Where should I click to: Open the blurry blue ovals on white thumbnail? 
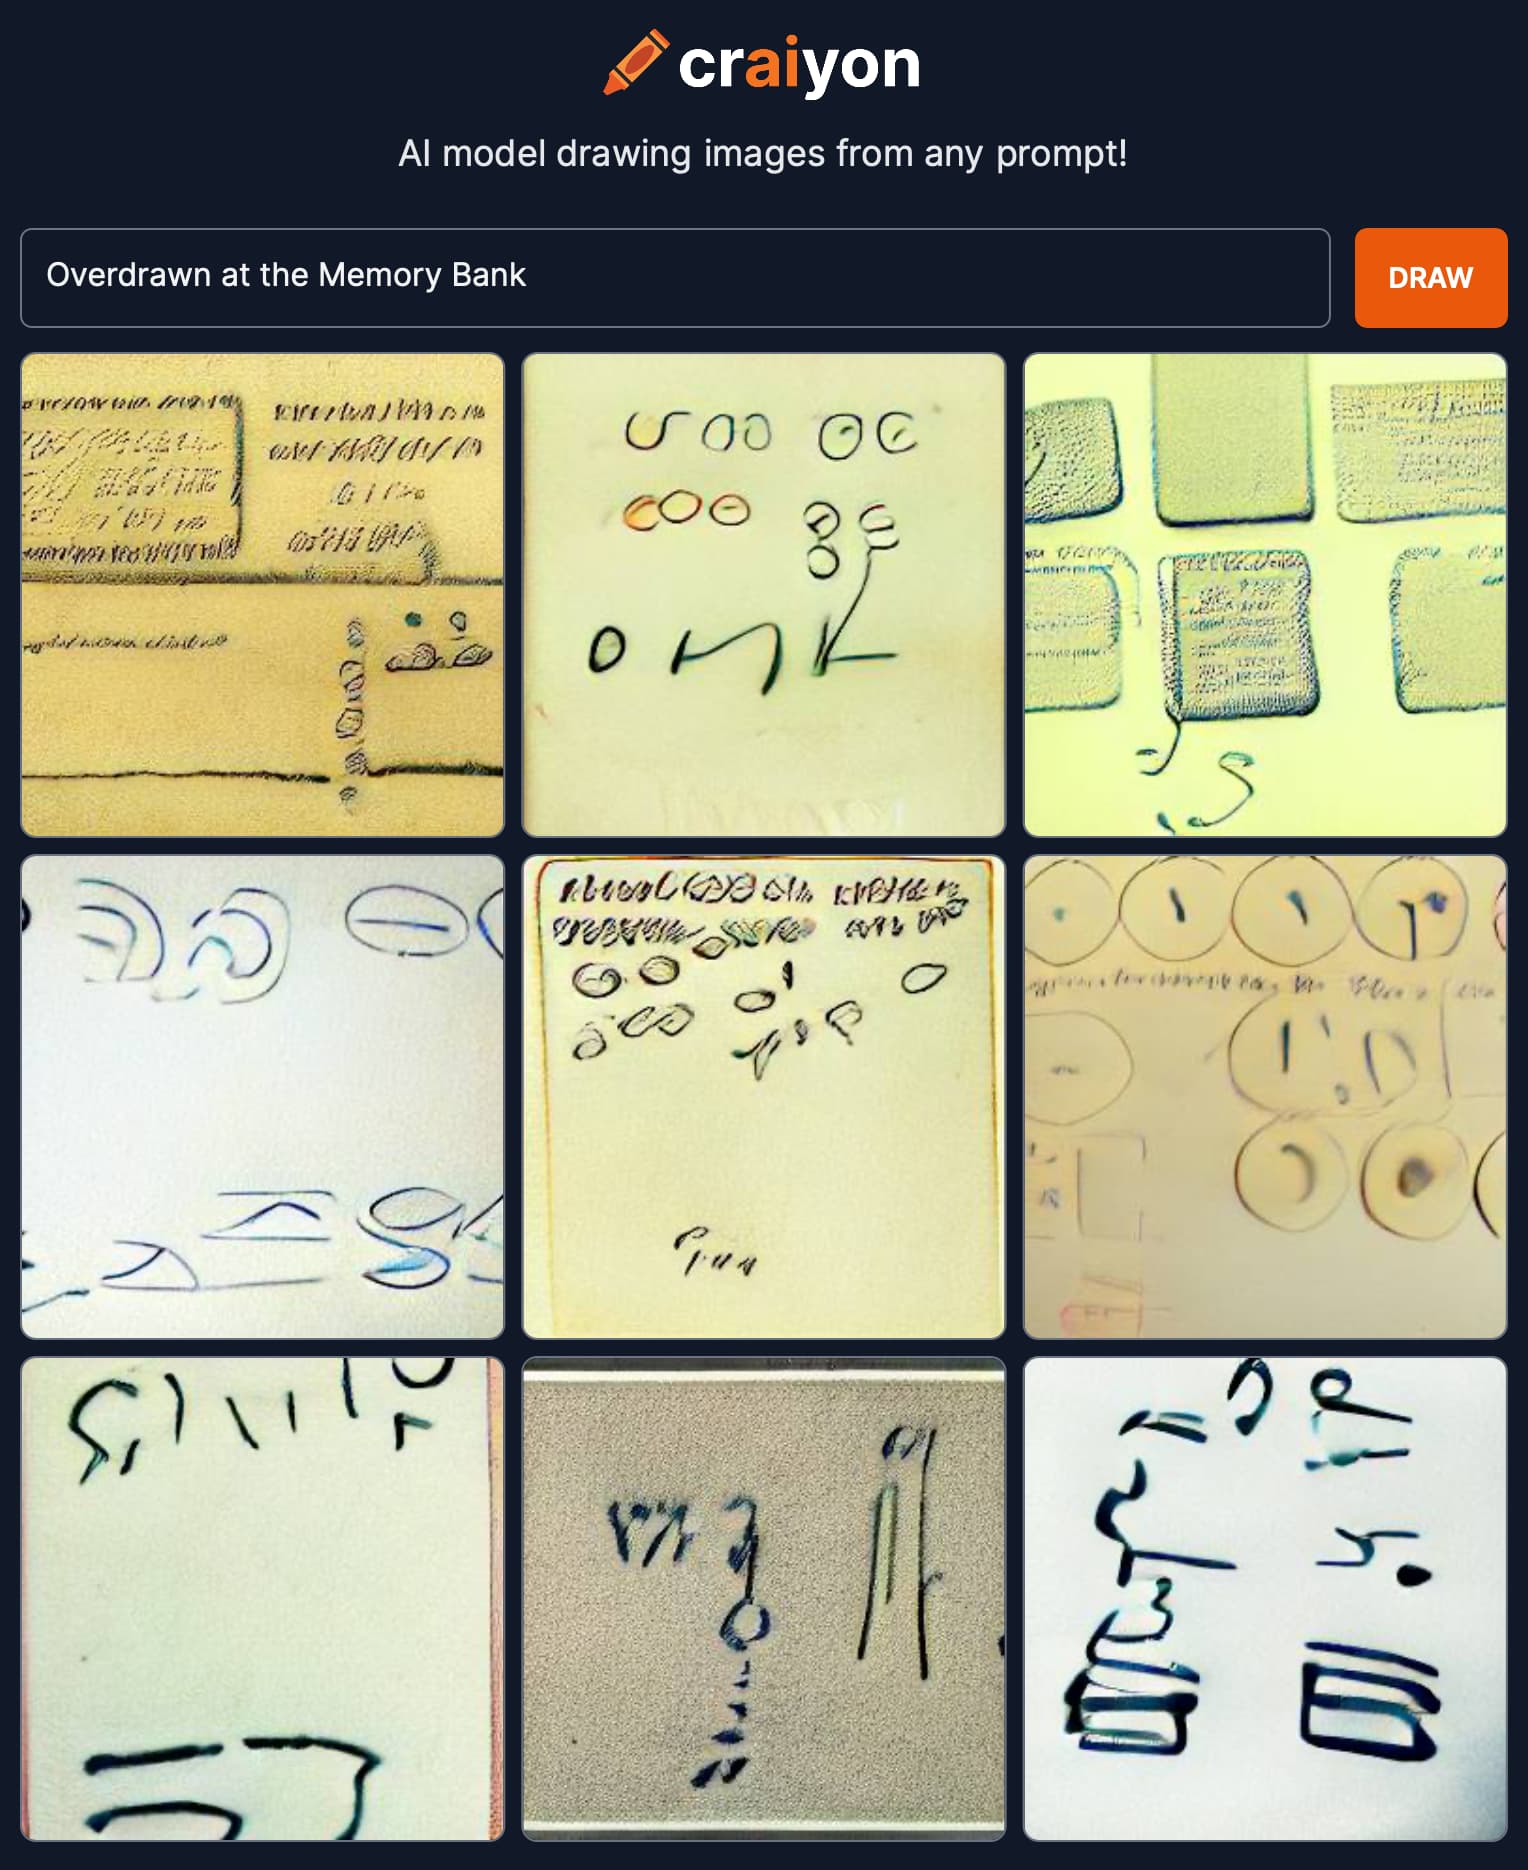point(263,1097)
